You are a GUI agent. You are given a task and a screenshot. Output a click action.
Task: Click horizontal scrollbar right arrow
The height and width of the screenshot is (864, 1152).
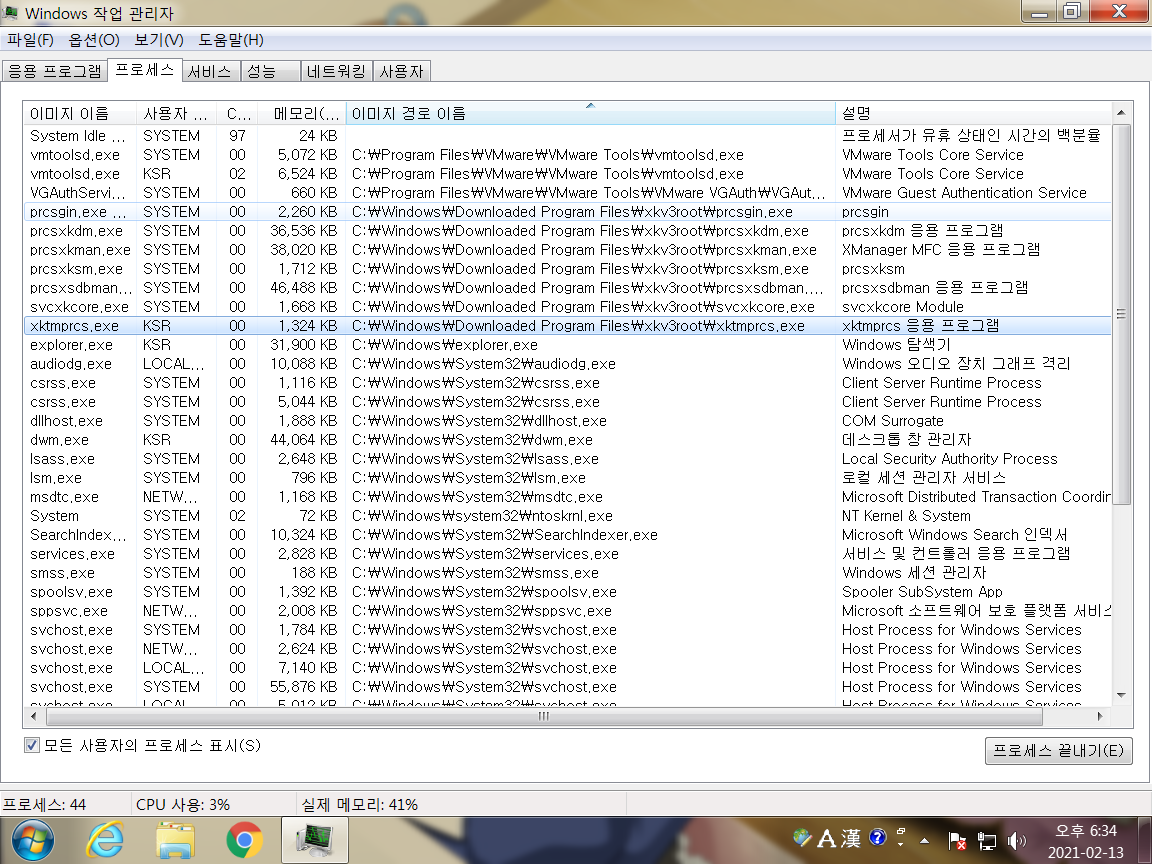pos(1100,716)
